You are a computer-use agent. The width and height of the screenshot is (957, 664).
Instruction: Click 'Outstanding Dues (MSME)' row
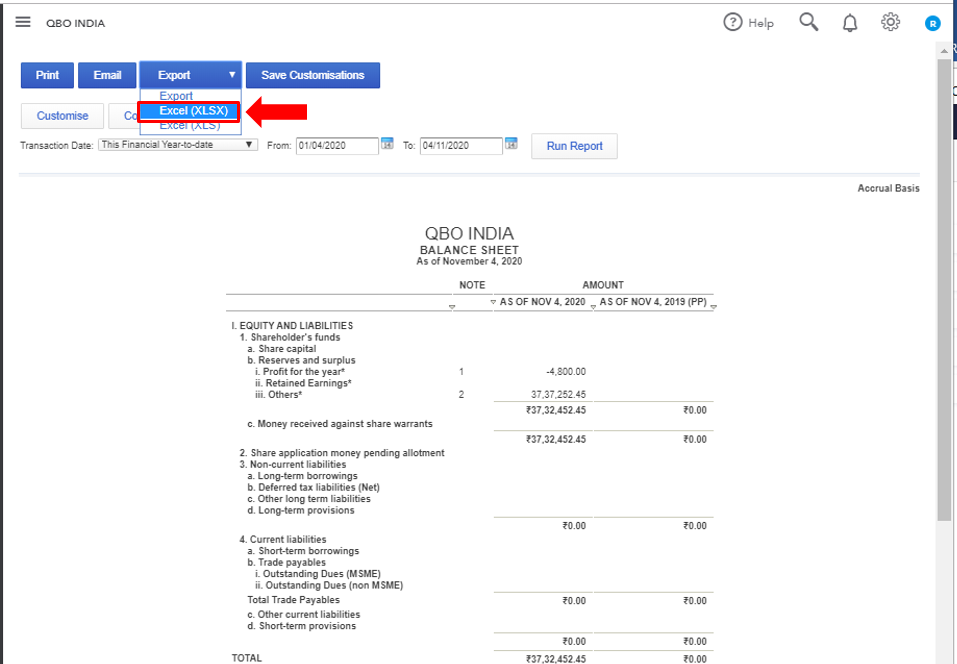pos(317,574)
